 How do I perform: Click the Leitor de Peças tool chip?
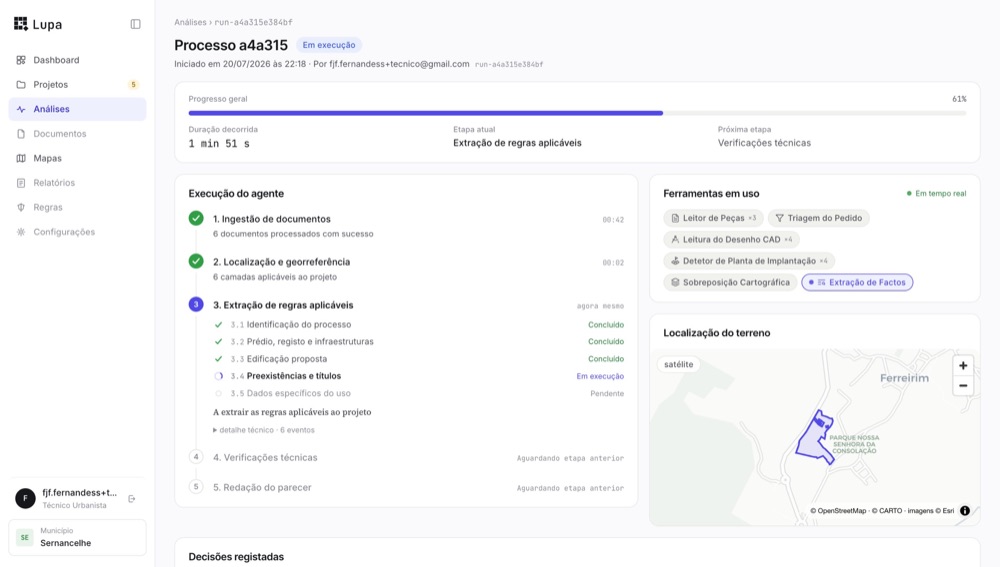point(713,218)
